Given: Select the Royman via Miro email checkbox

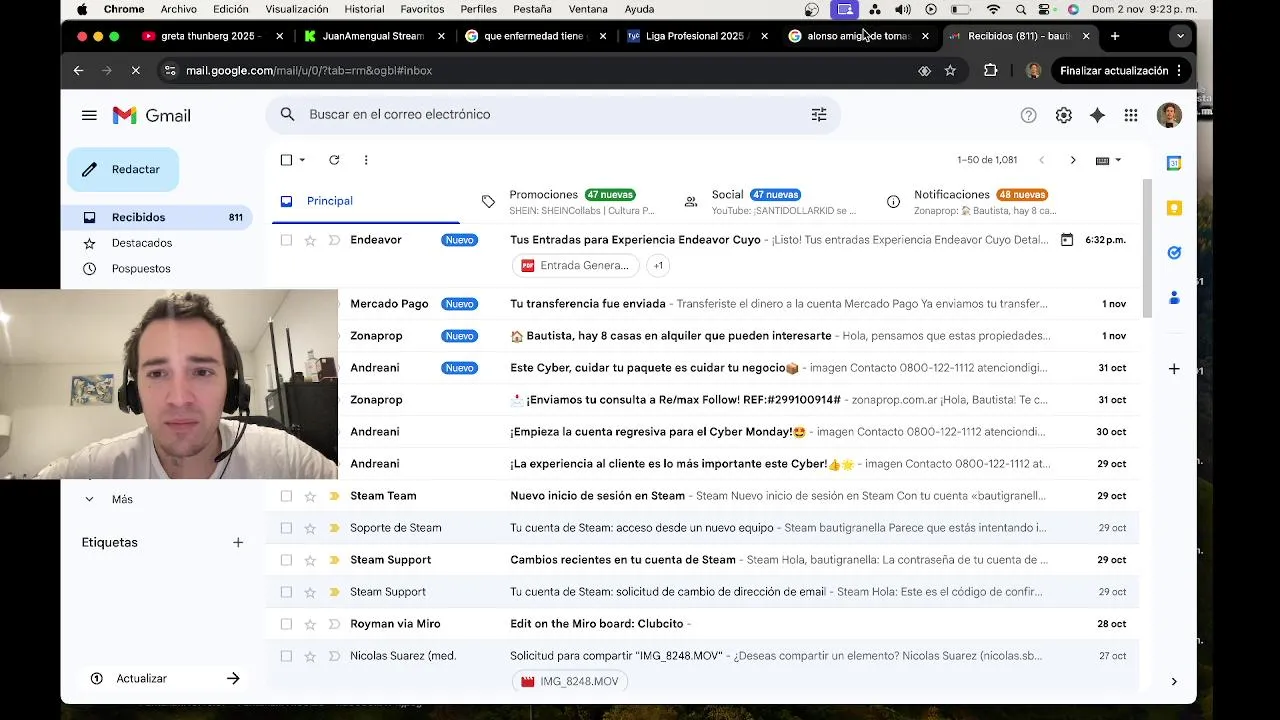Looking at the screenshot, I should (286, 624).
